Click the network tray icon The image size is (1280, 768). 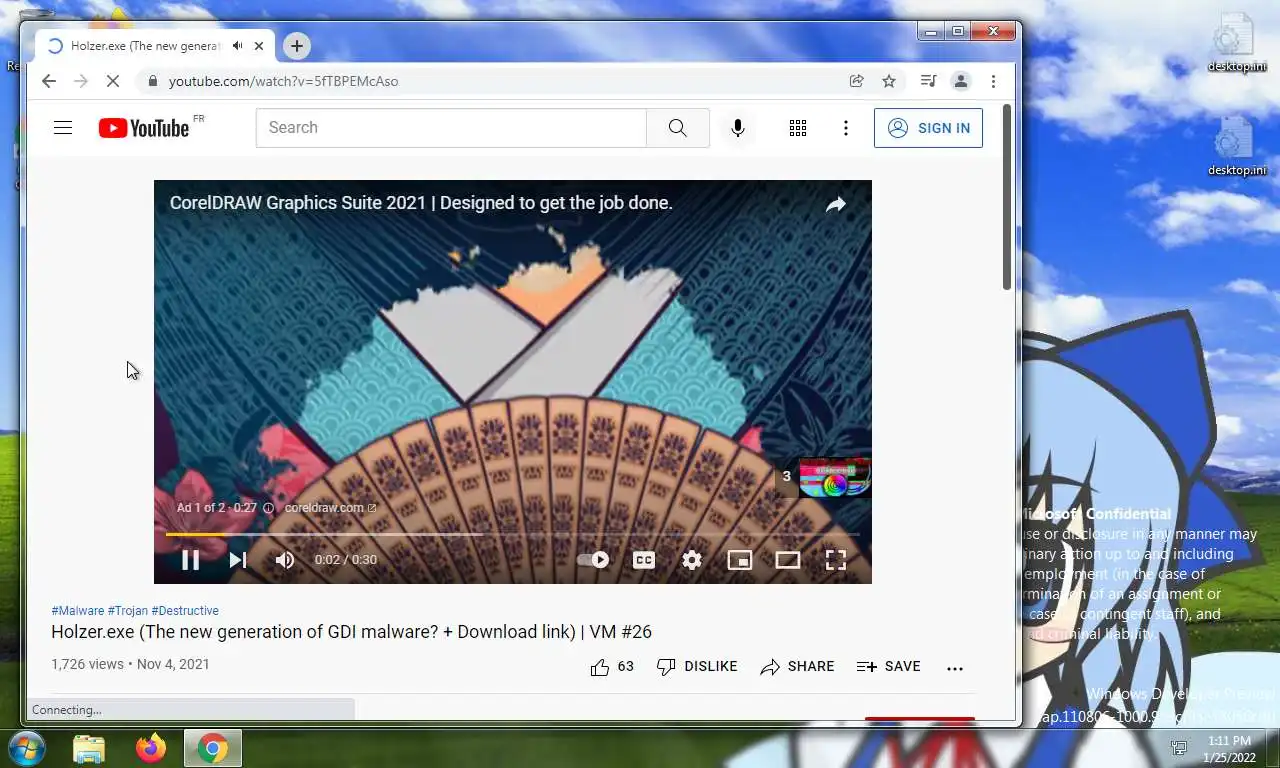1179,749
